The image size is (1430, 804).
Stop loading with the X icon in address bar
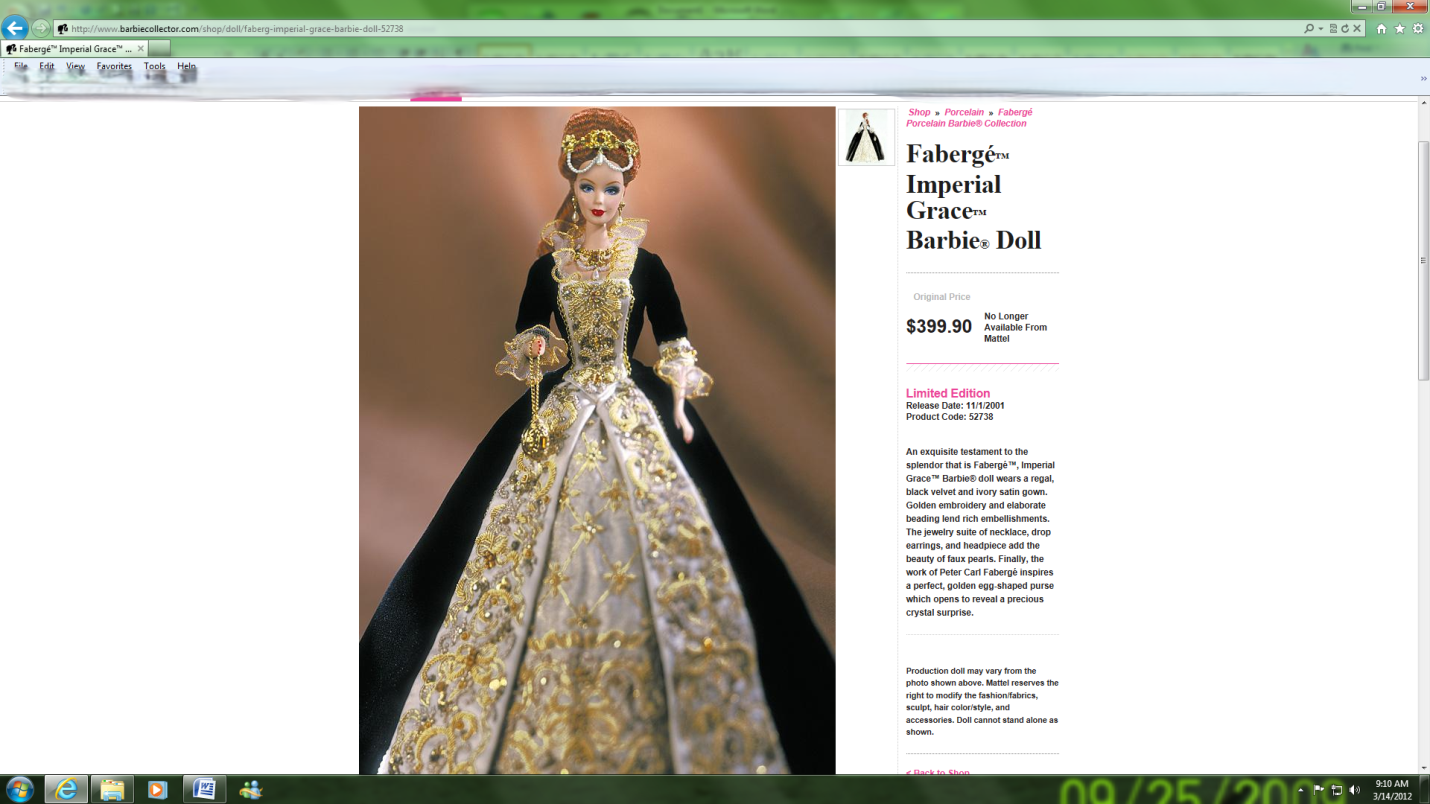(1357, 29)
